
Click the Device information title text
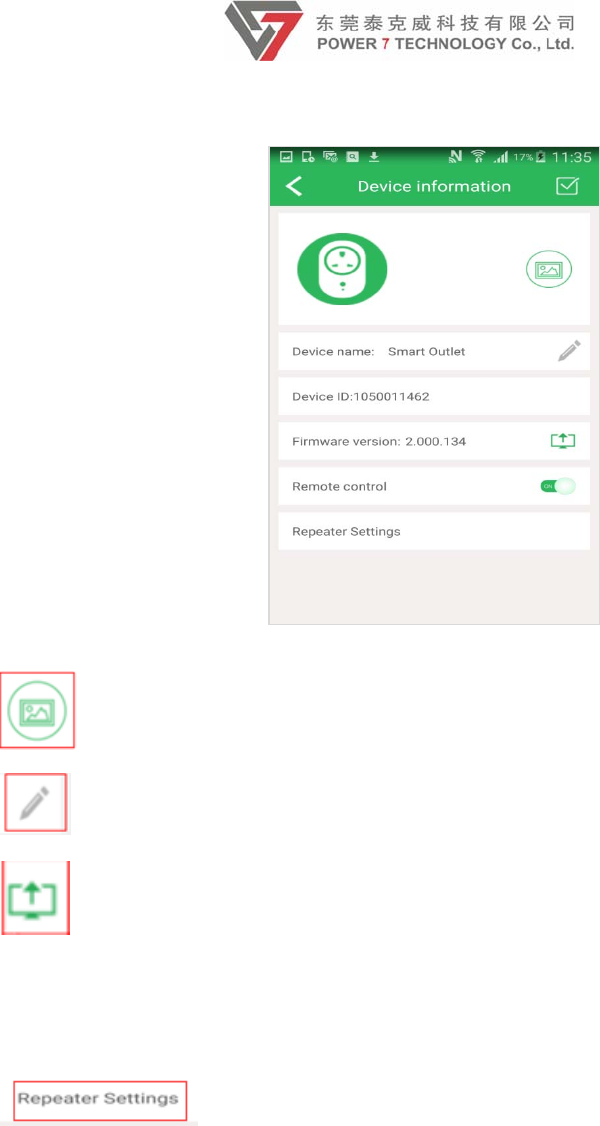(434, 187)
